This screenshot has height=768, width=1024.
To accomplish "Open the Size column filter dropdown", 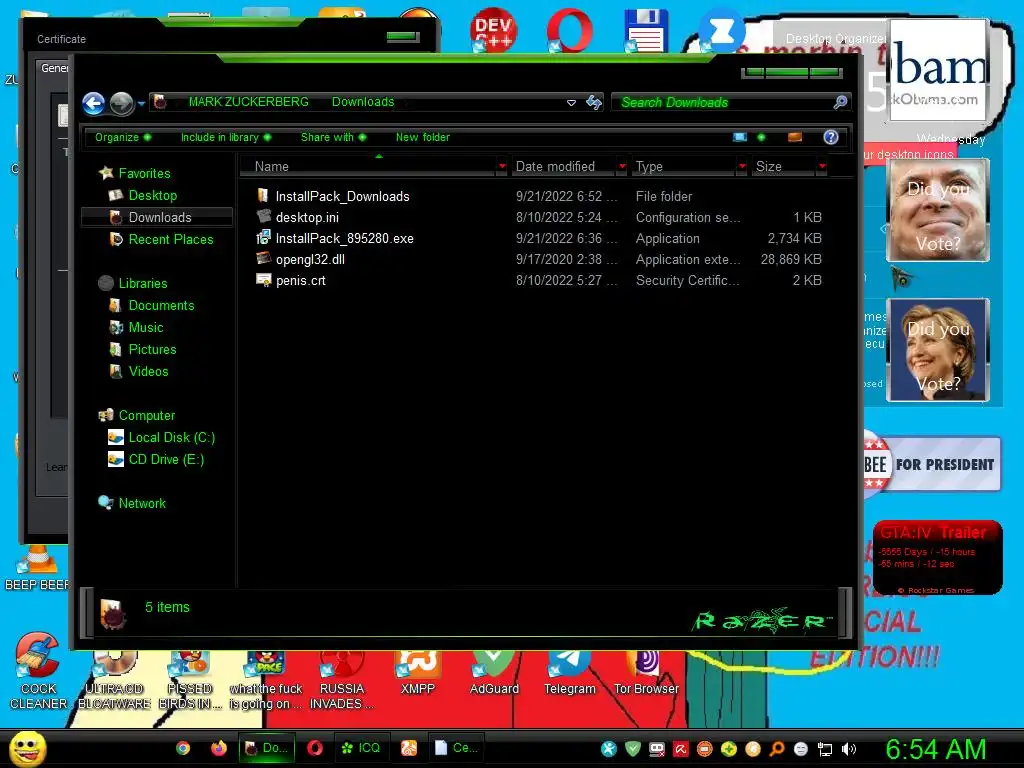I will 822,167.
